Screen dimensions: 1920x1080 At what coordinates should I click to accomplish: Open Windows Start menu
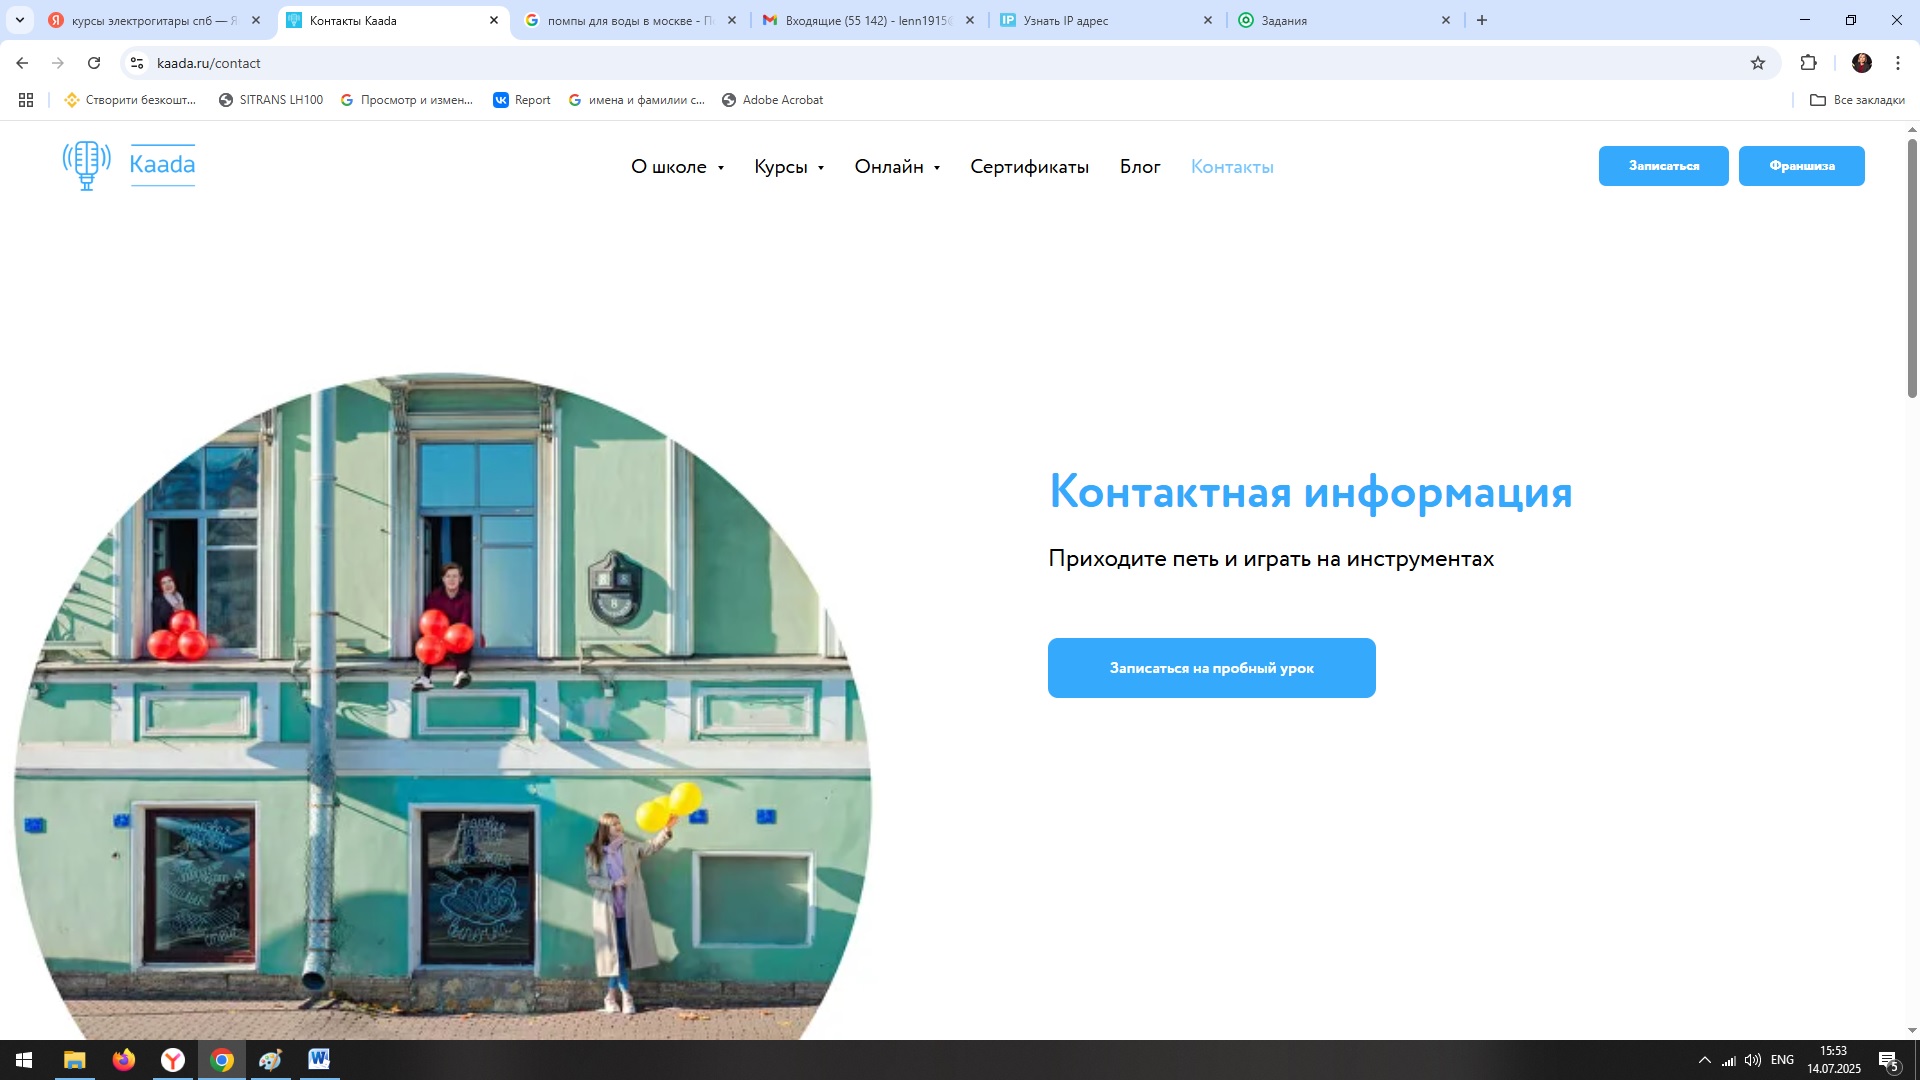(x=24, y=1060)
